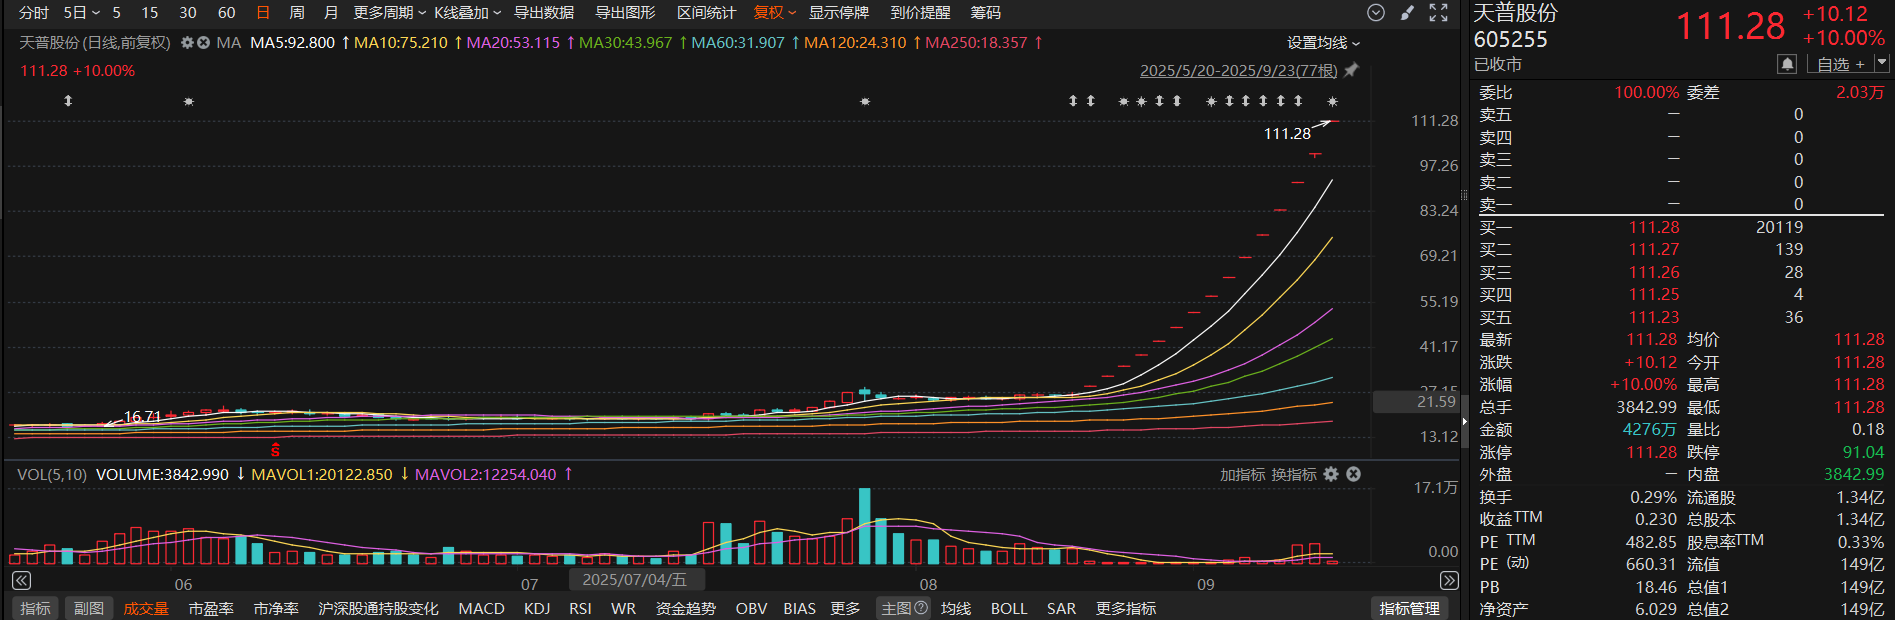
Task: Jump to the earliest chart data
Action: pos(21,581)
